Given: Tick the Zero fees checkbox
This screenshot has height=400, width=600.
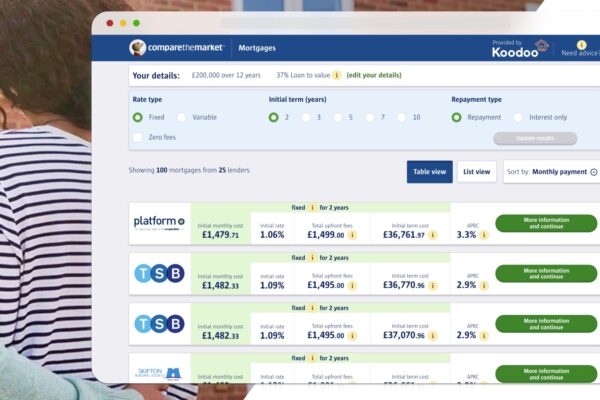Looking at the screenshot, I should click(x=138, y=137).
